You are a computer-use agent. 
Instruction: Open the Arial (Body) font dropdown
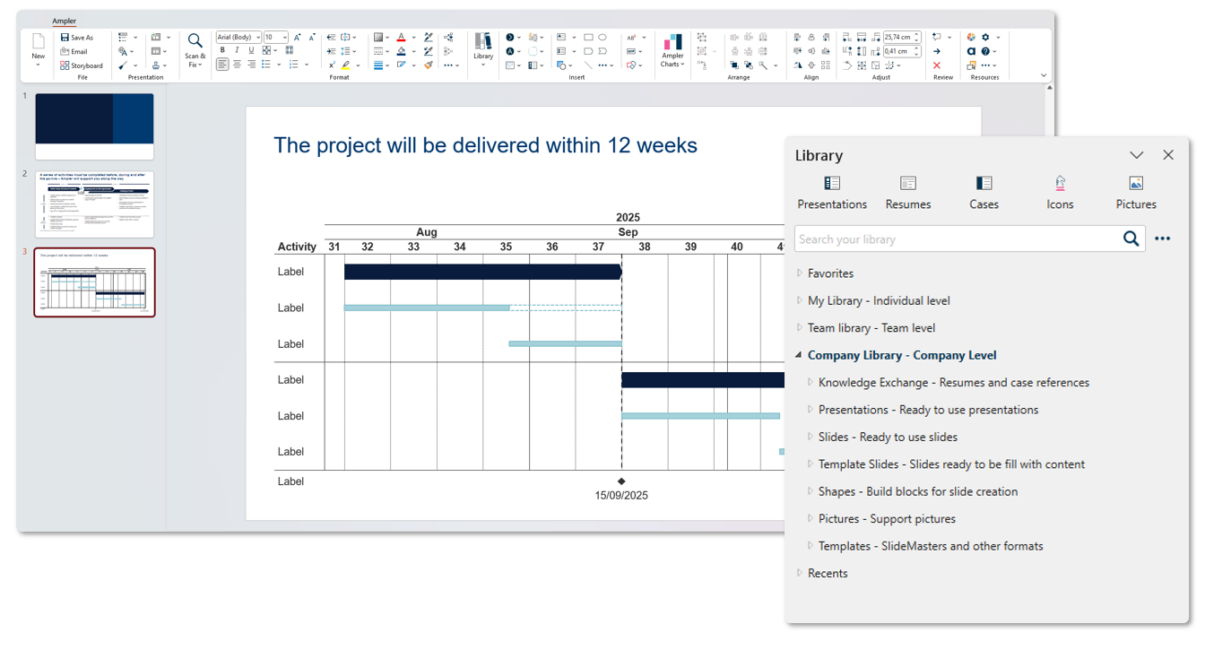pyautogui.click(x=238, y=37)
